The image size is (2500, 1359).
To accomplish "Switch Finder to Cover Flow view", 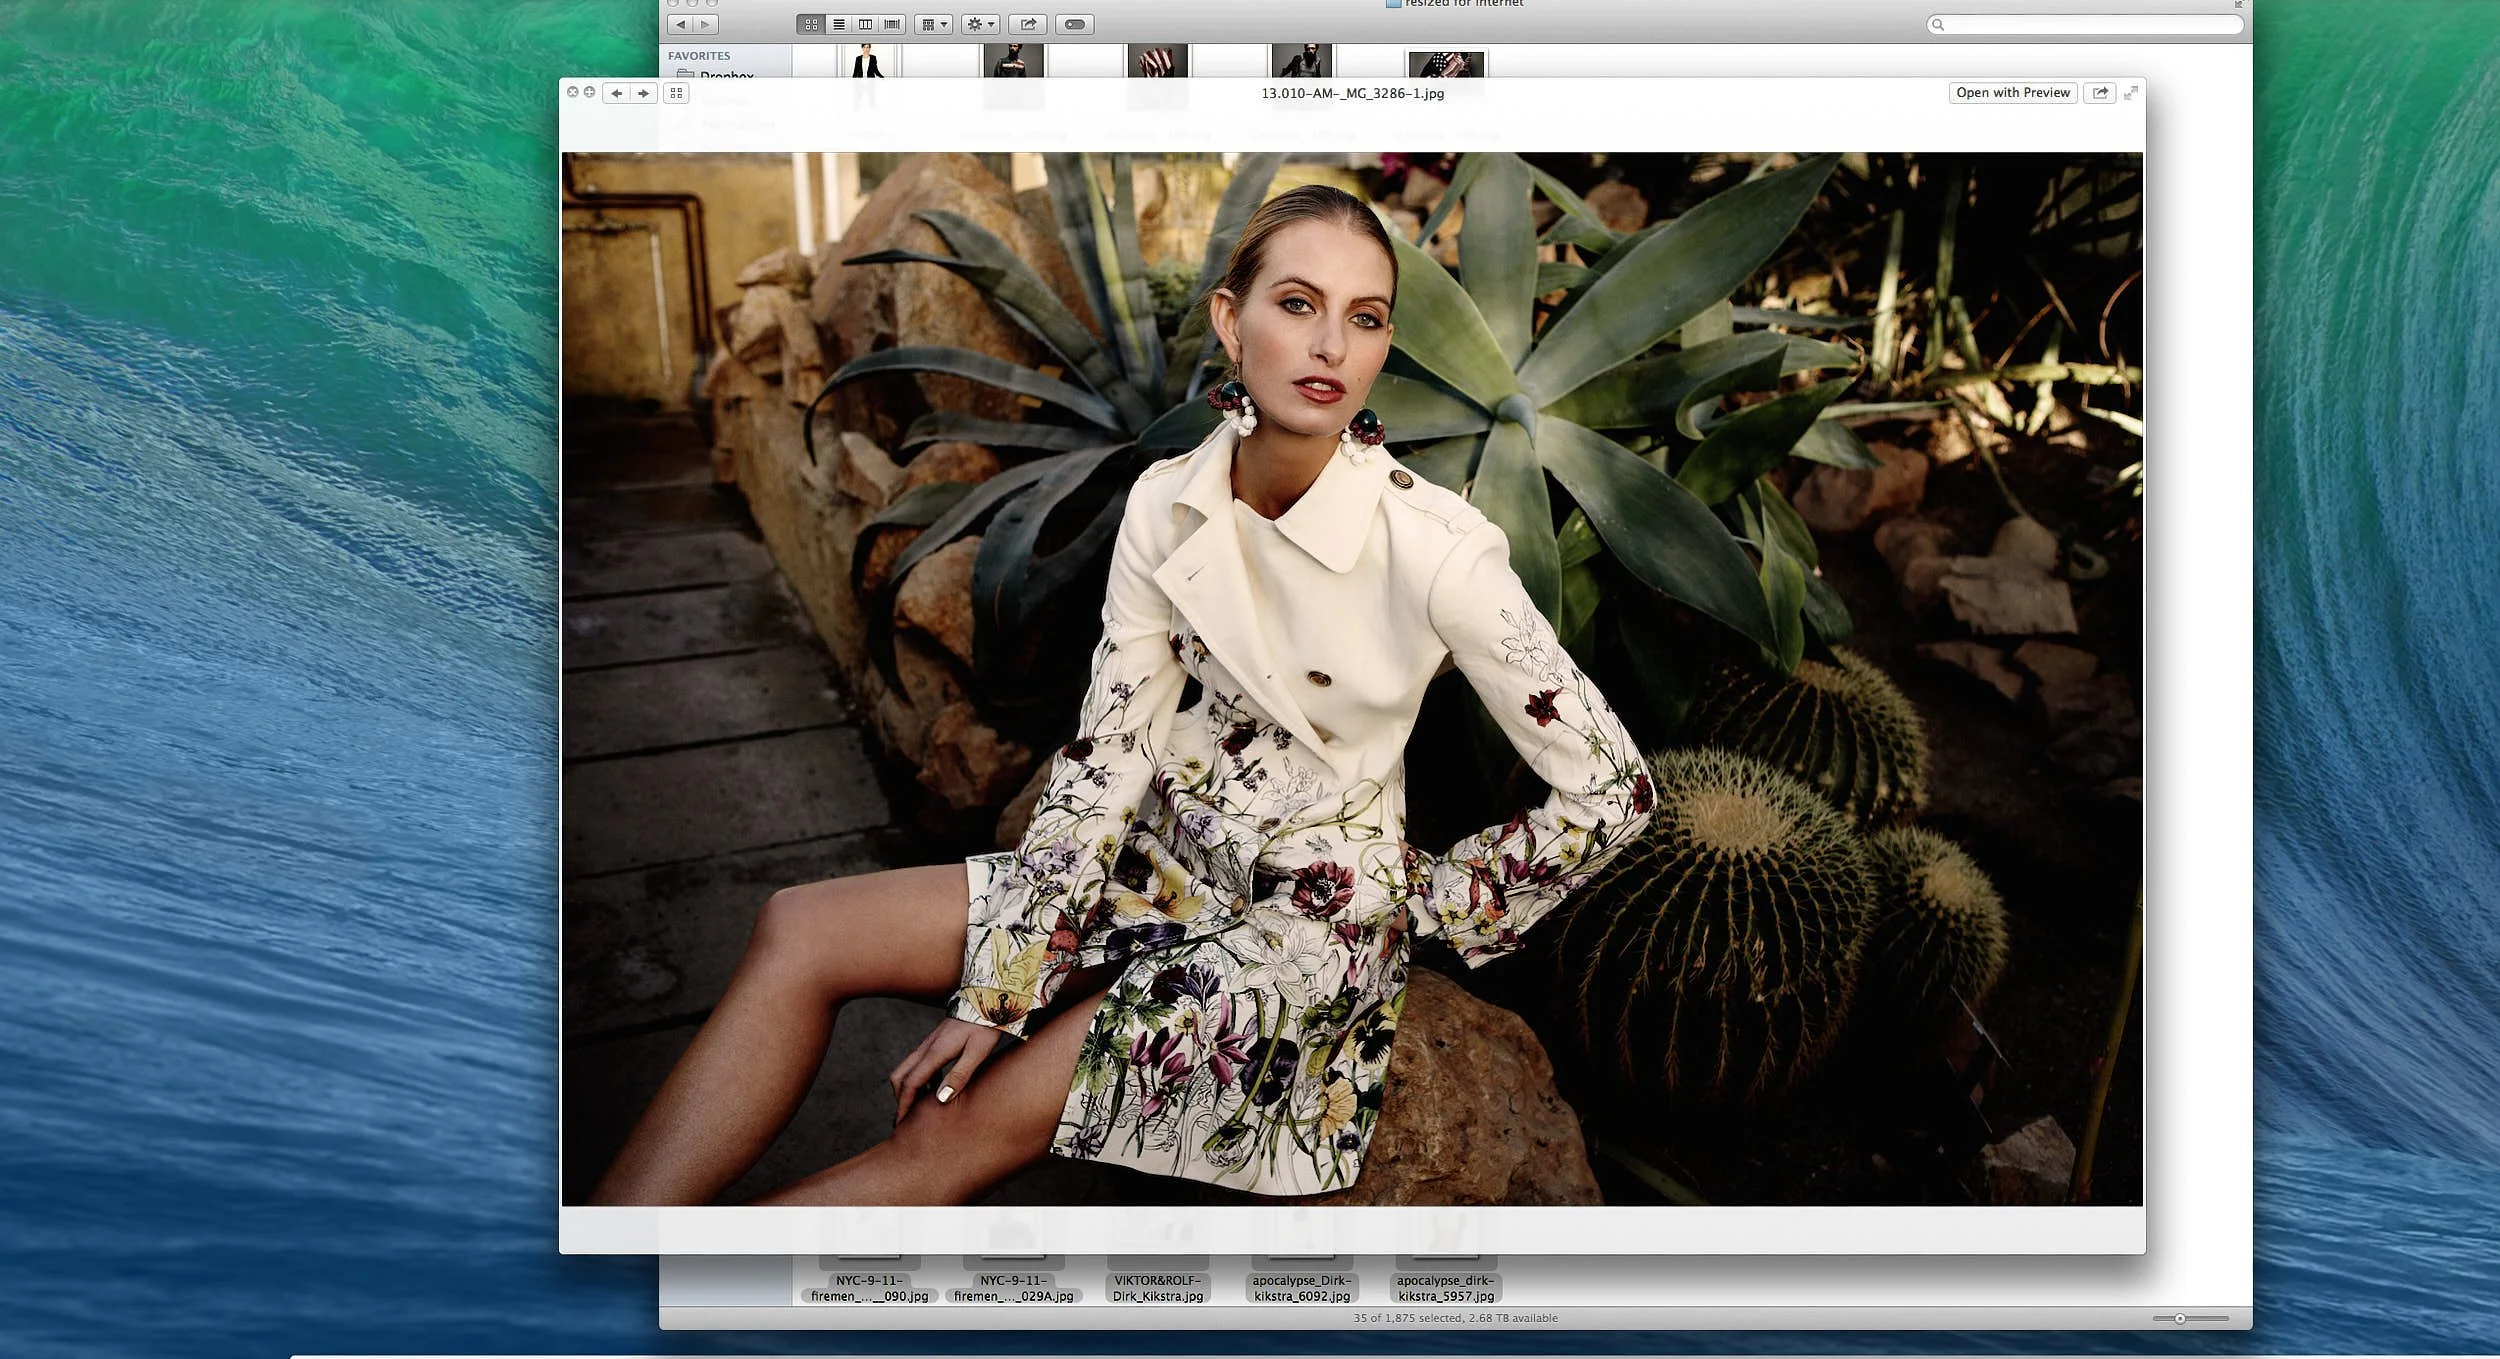I will point(892,25).
